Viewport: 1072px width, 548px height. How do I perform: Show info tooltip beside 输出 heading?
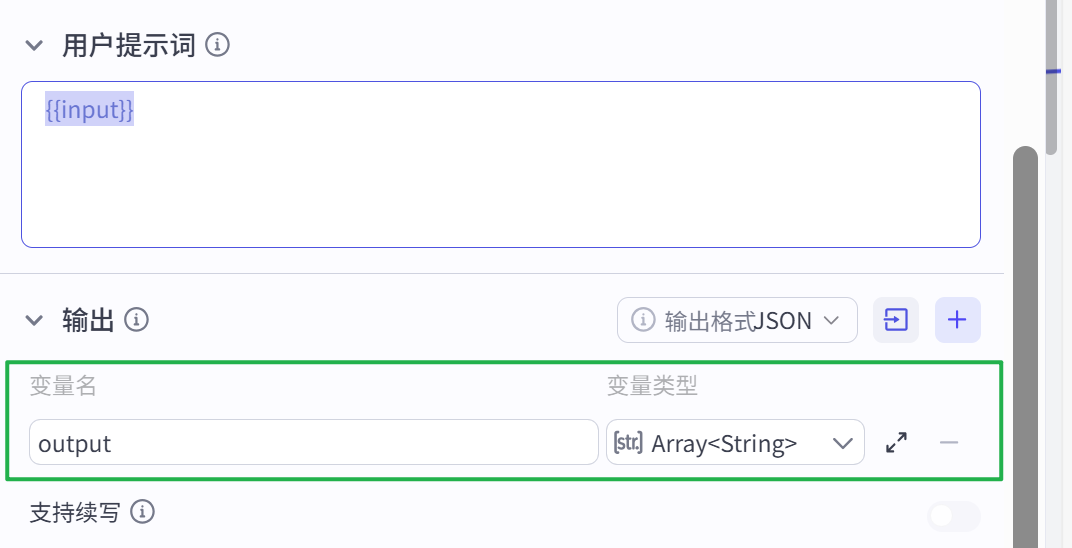point(137,319)
